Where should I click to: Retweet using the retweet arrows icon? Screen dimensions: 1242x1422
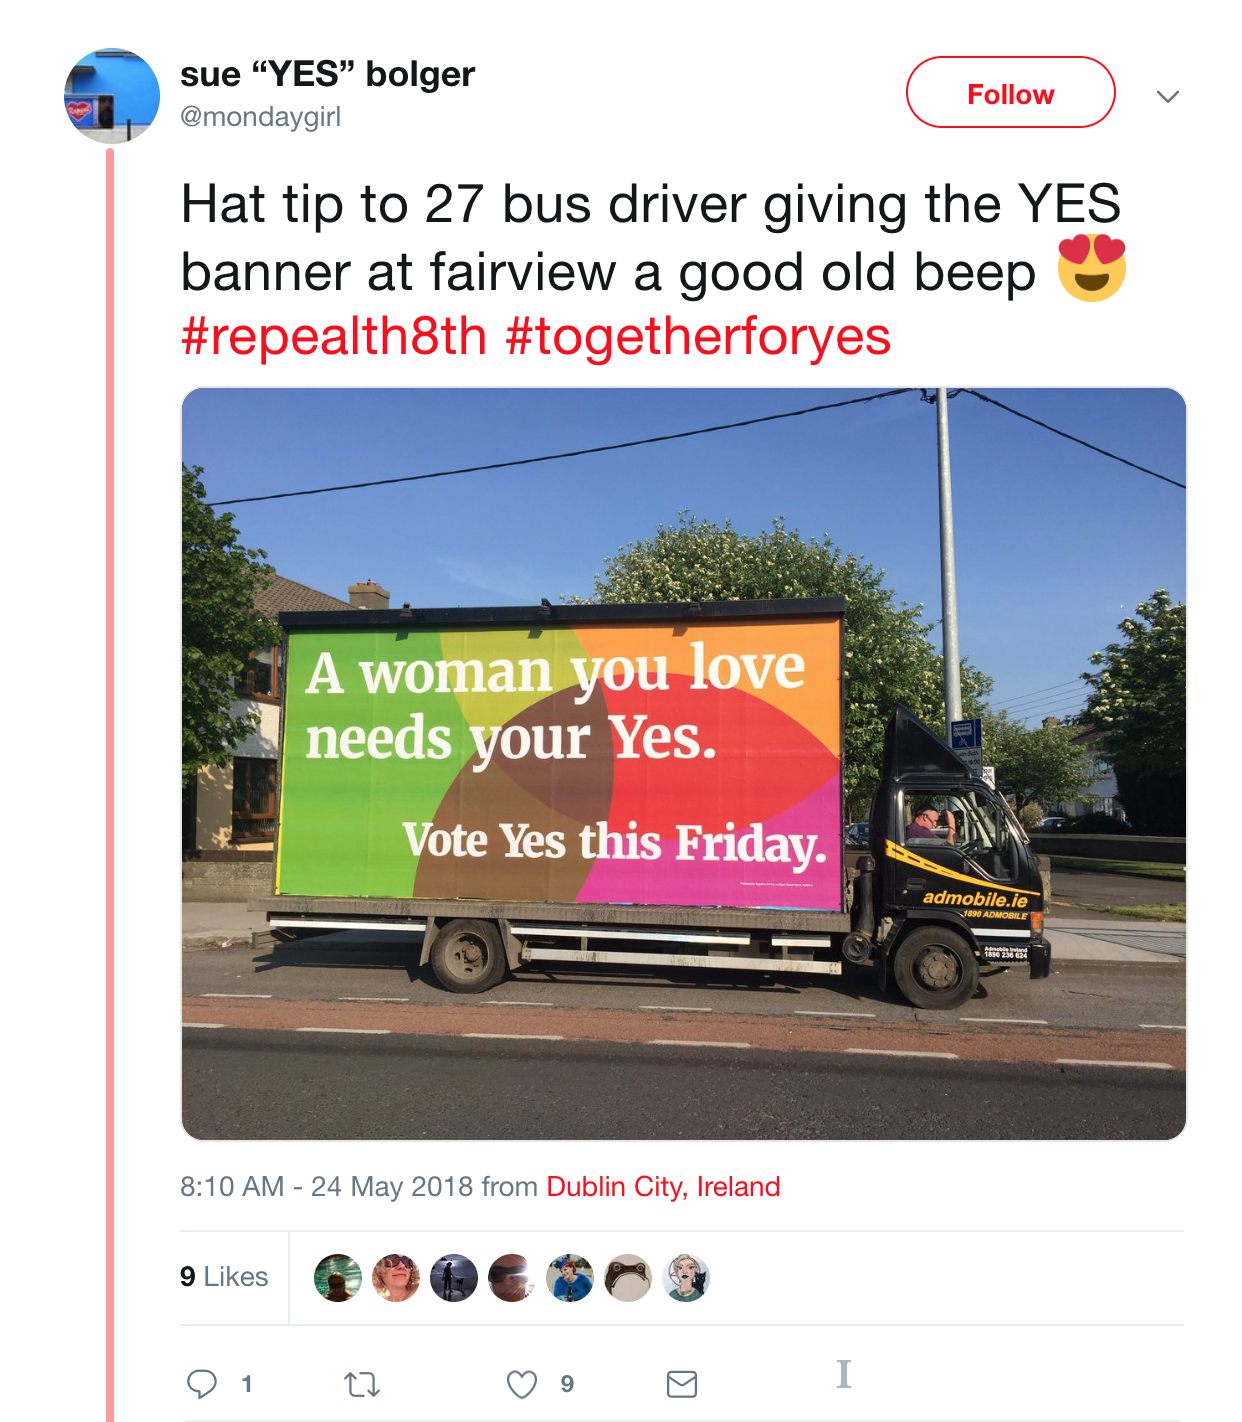tap(362, 1384)
